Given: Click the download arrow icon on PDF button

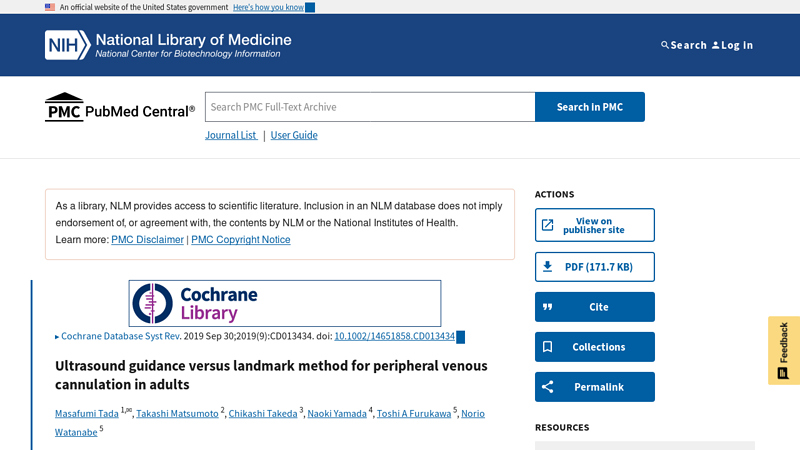Looking at the screenshot, I should click(547, 266).
